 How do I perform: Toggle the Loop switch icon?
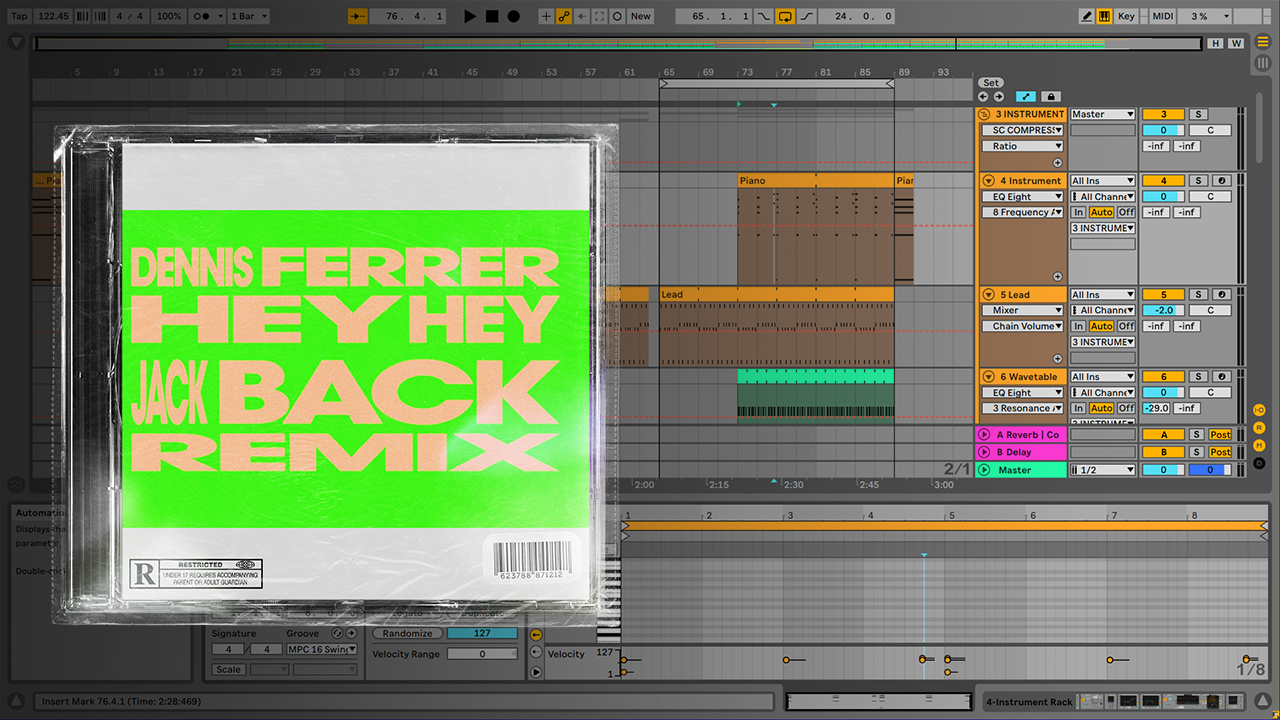pos(785,16)
